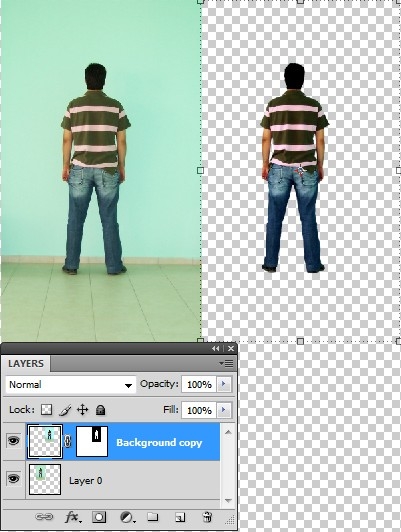Image resolution: width=401 pixels, height=532 pixels.
Task: Click the left-middle transform handle
Action: [x=200, y=170]
